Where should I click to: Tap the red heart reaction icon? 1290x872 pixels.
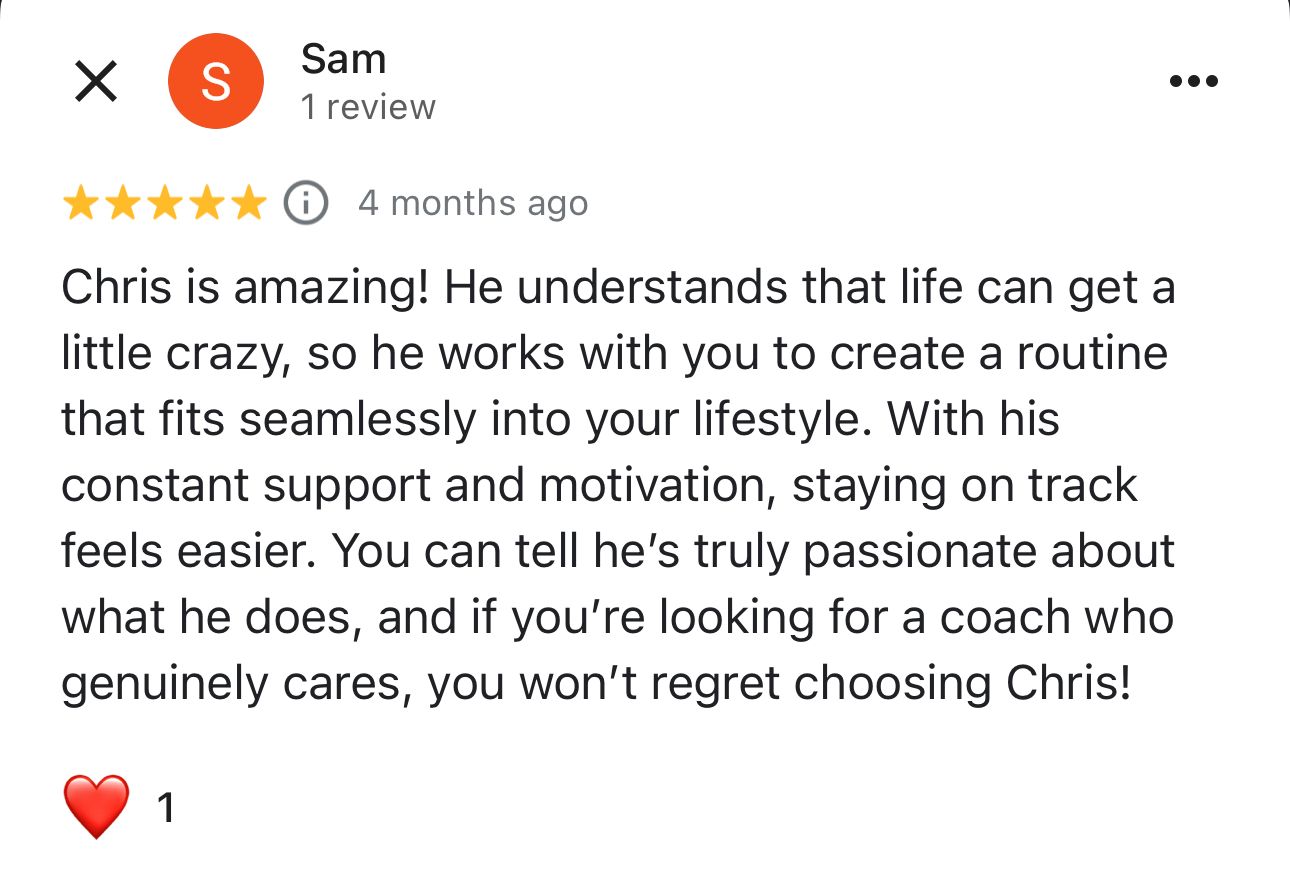click(96, 806)
